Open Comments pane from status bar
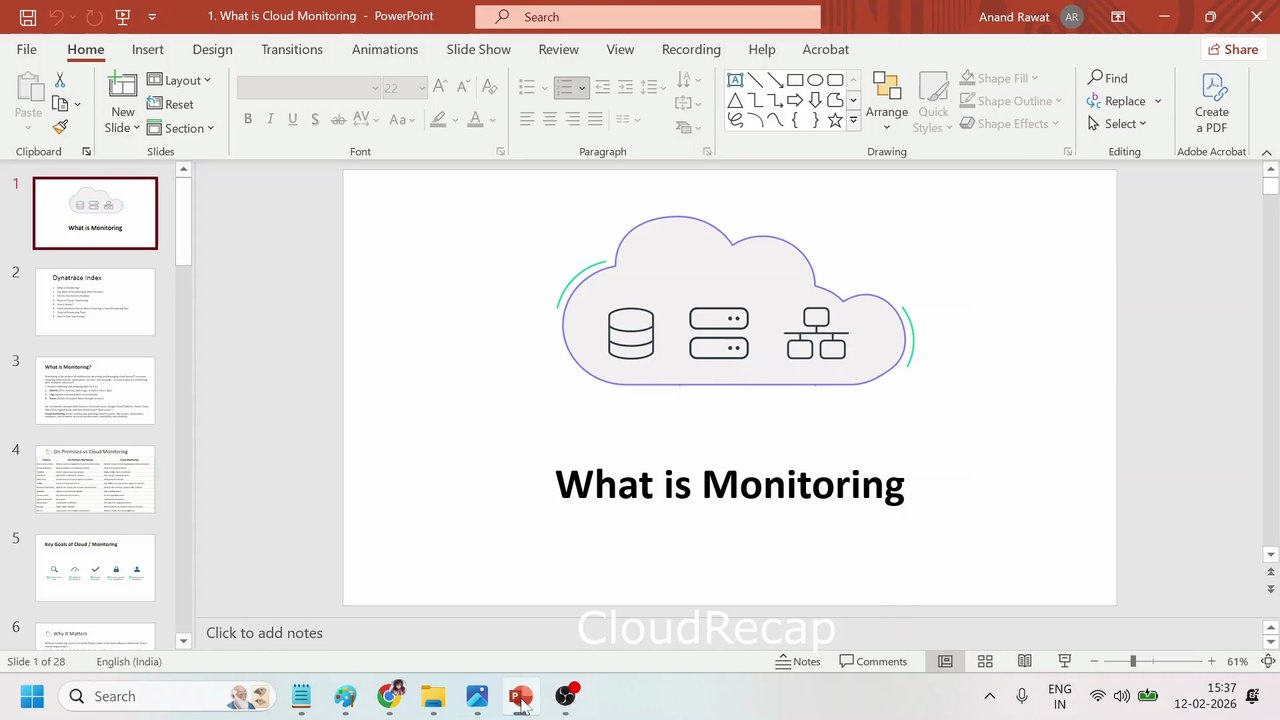Viewport: 1280px width, 720px height. (873, 661)
